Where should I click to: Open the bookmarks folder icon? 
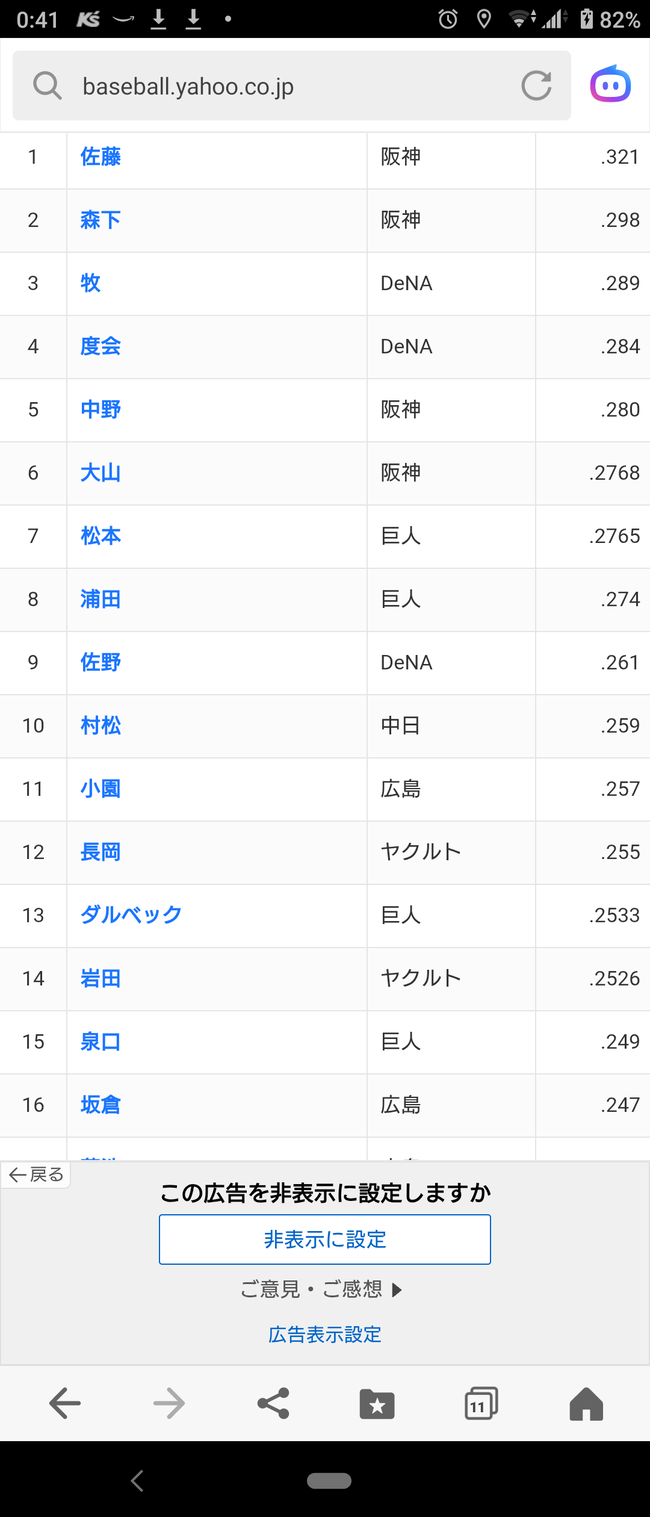point(377,1404)
